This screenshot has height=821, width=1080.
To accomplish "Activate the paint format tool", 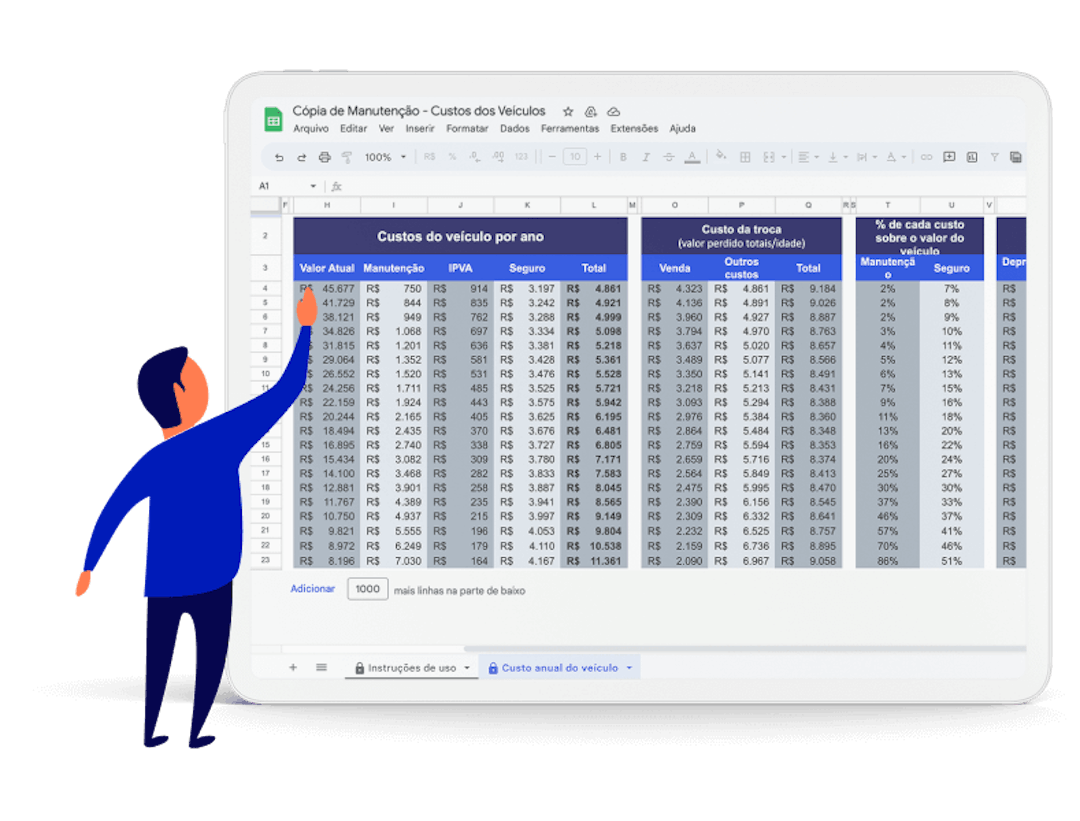I will (347, 157).
